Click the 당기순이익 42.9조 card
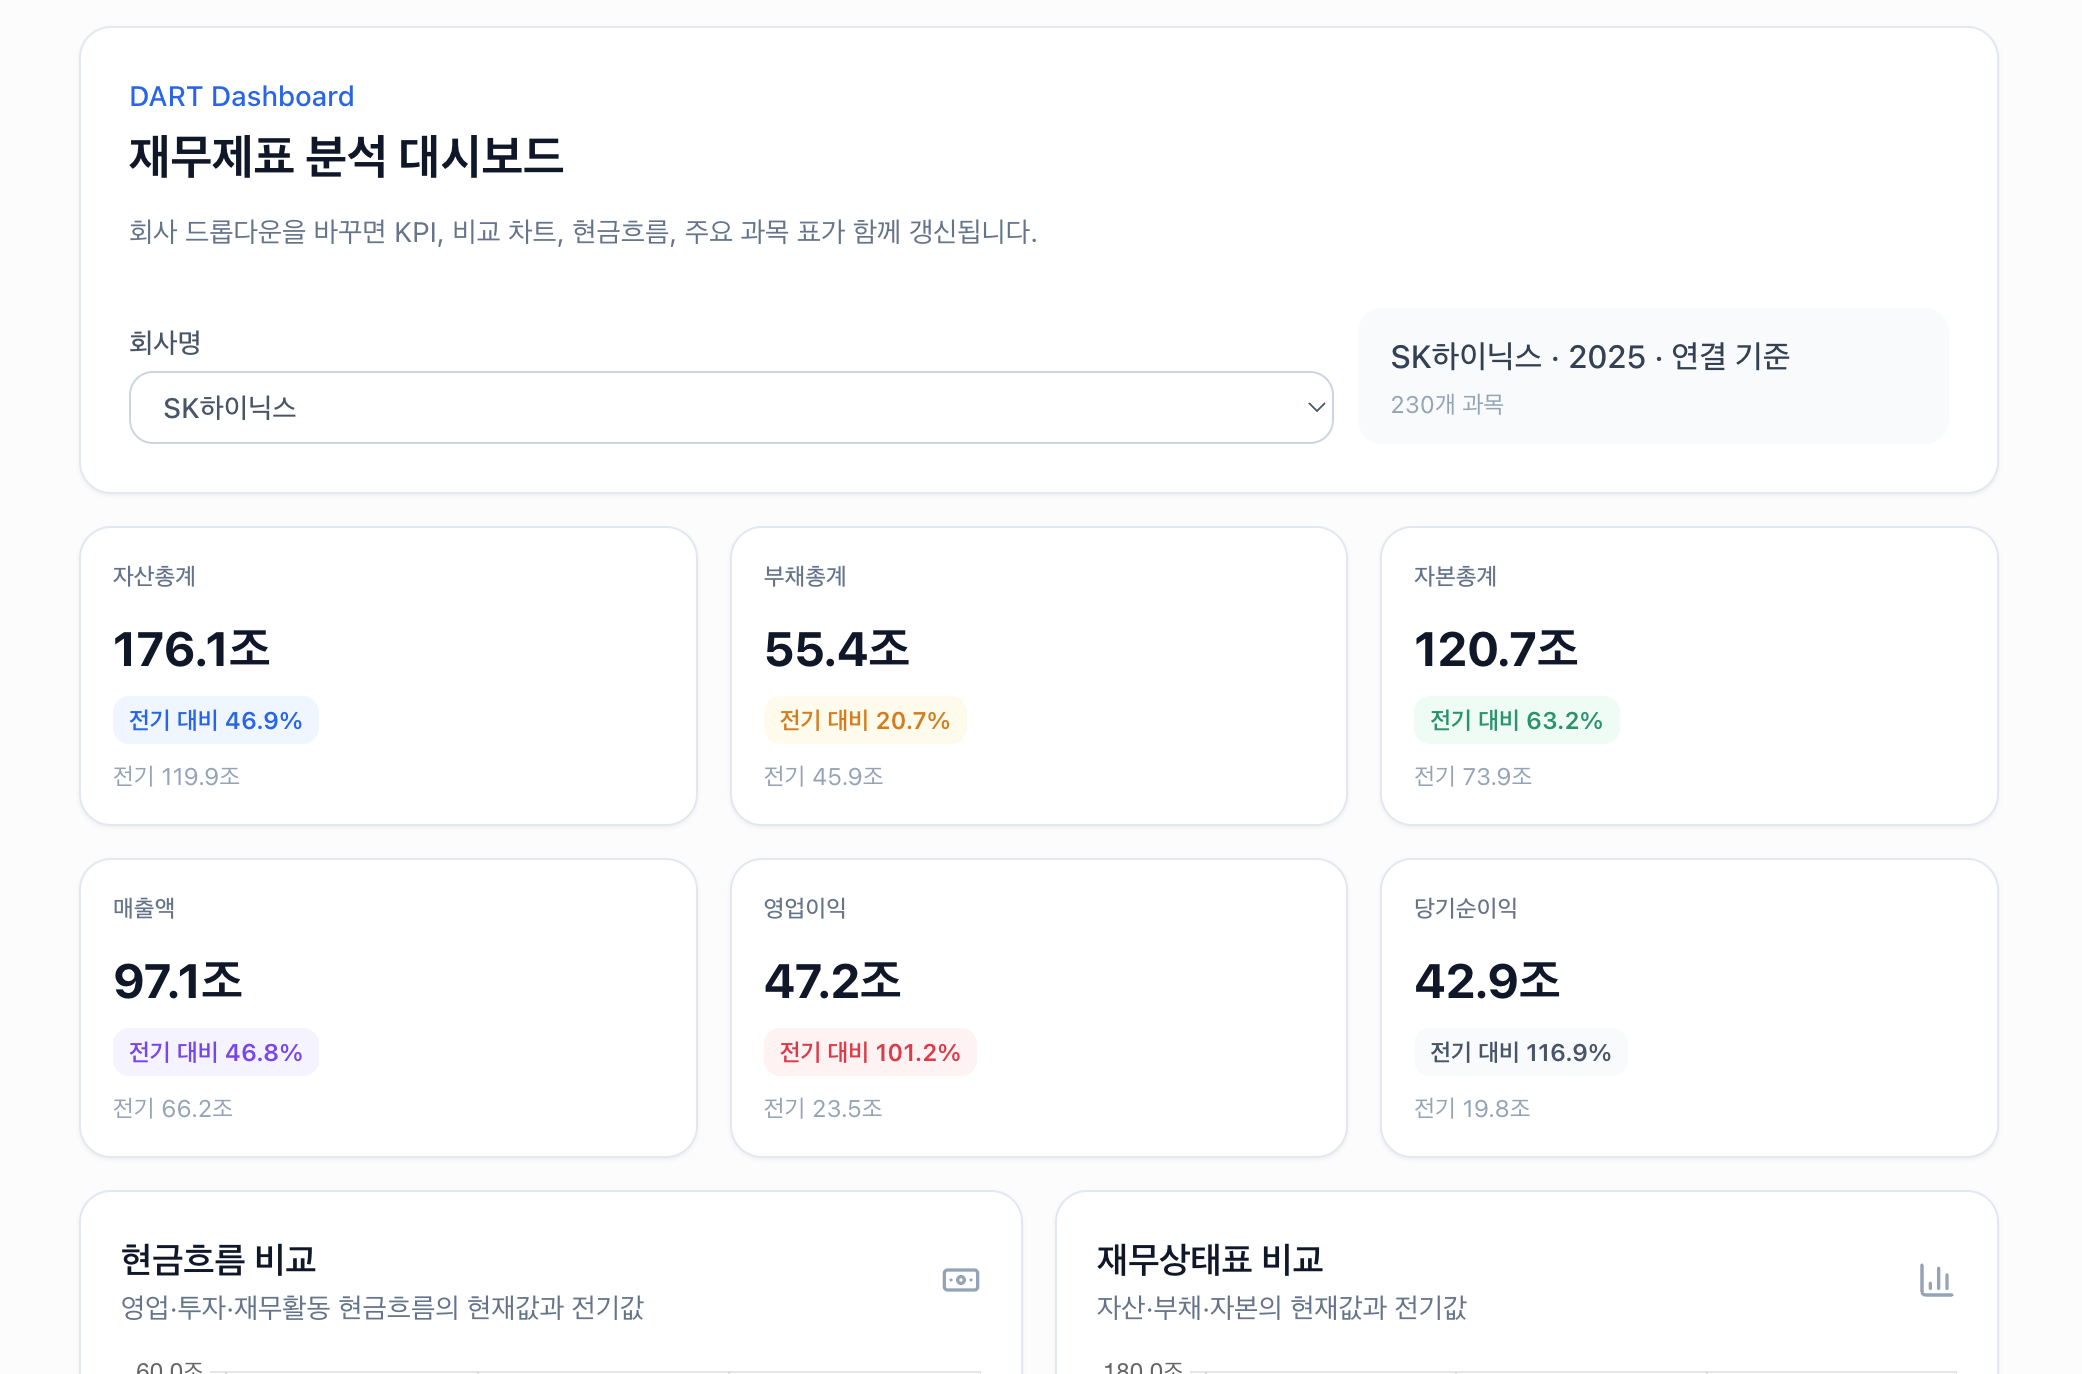Viewport: 2082px width, 1374px height. [x=1688, y=1008]
